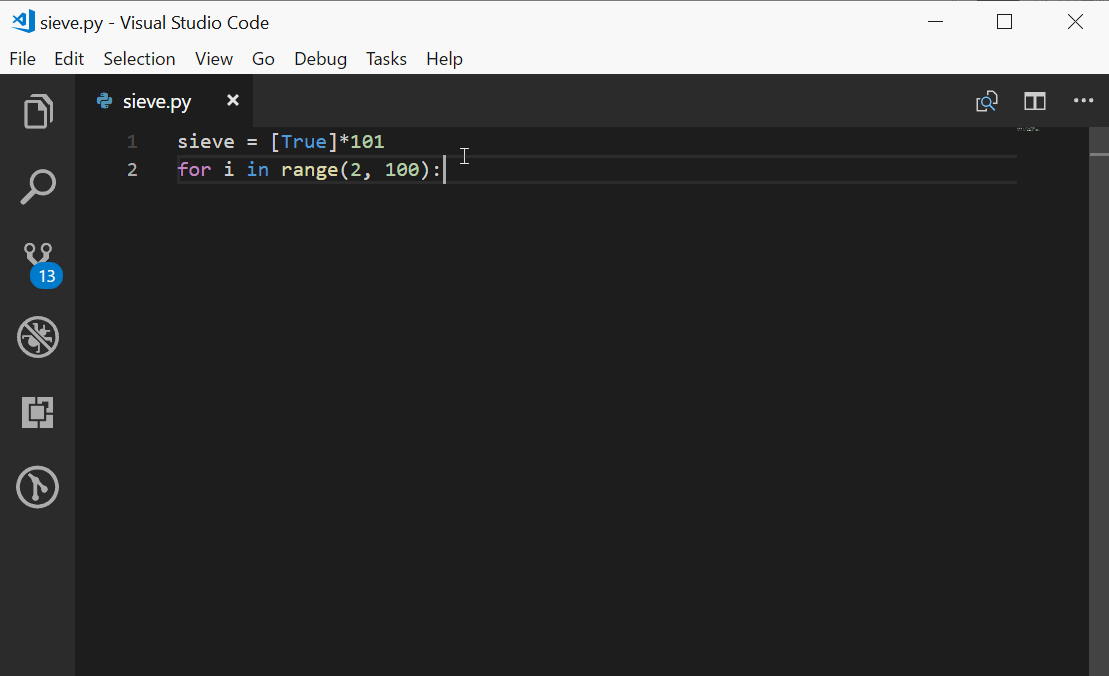Open the Tasks menu

(386, 58)
